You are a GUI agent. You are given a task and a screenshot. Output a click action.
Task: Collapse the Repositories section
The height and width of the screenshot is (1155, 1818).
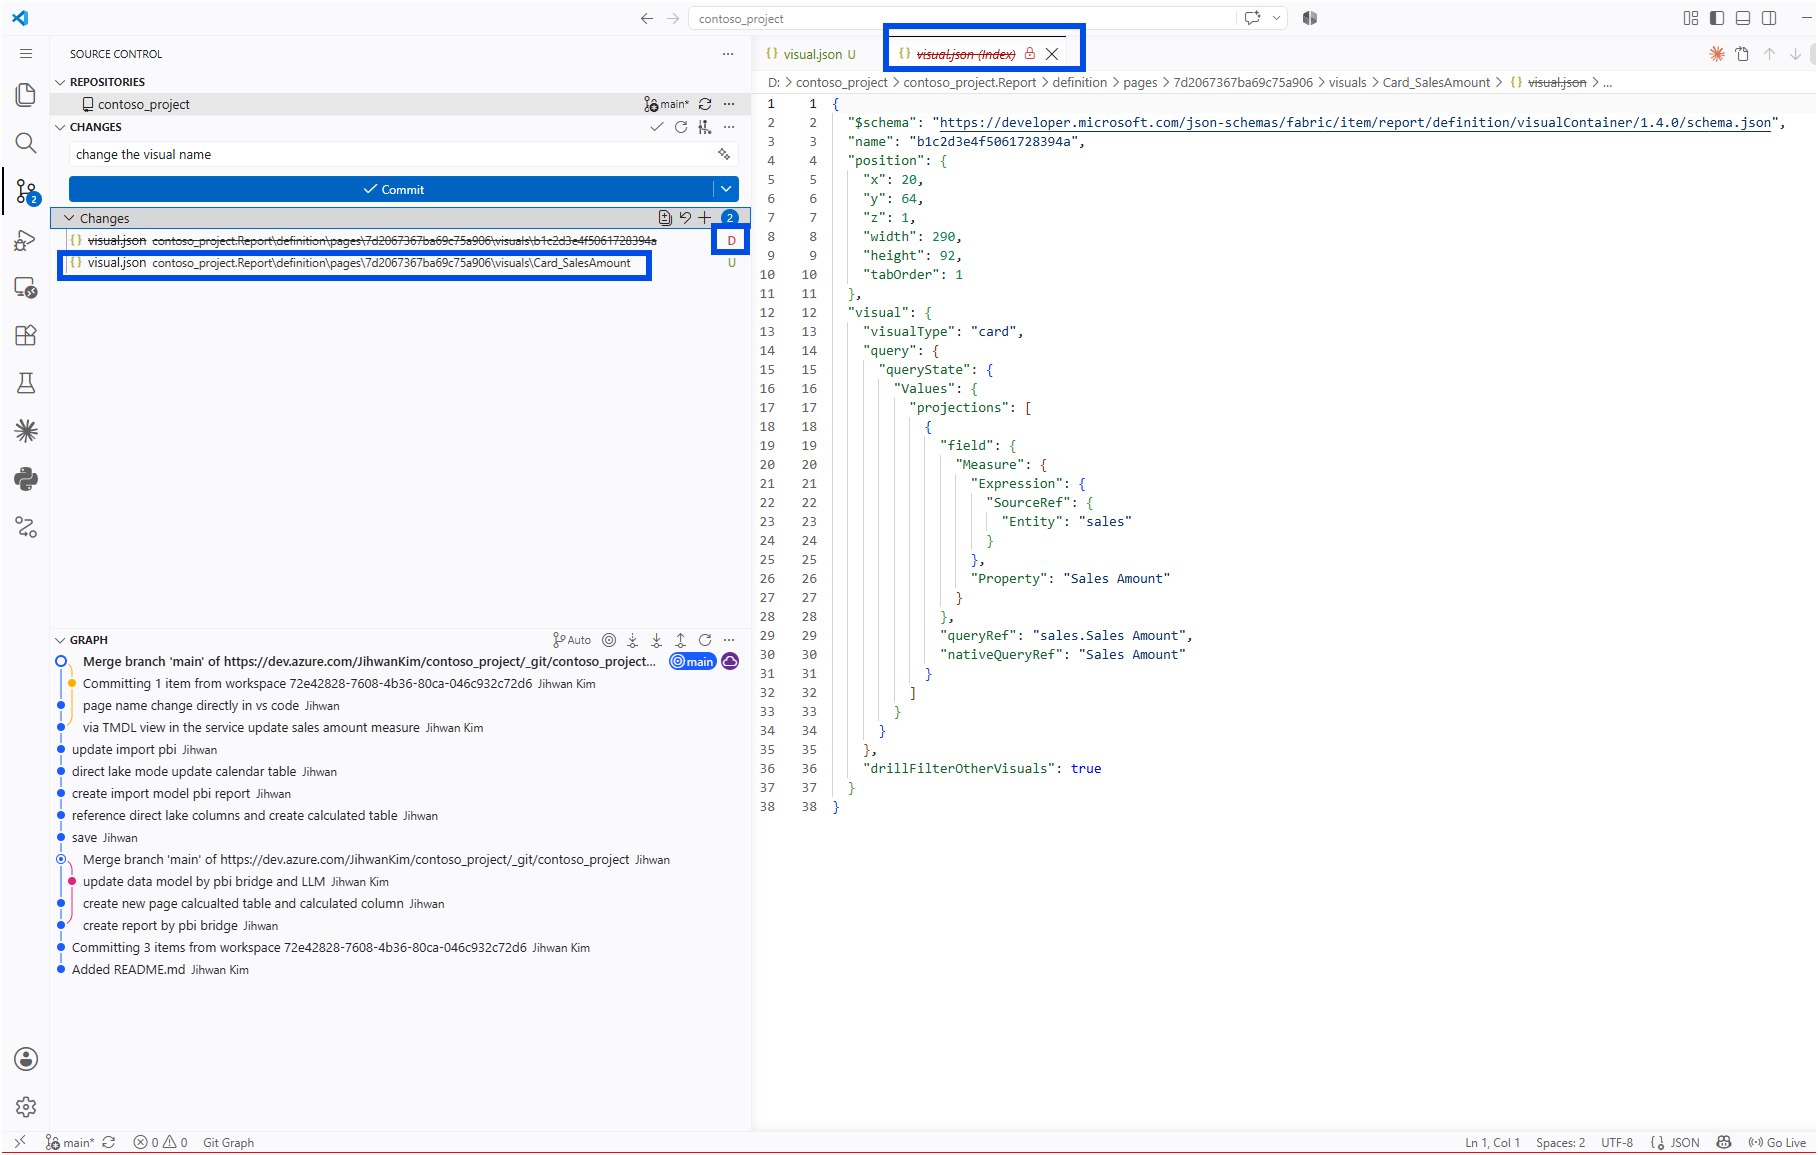(x=60, y=82)
